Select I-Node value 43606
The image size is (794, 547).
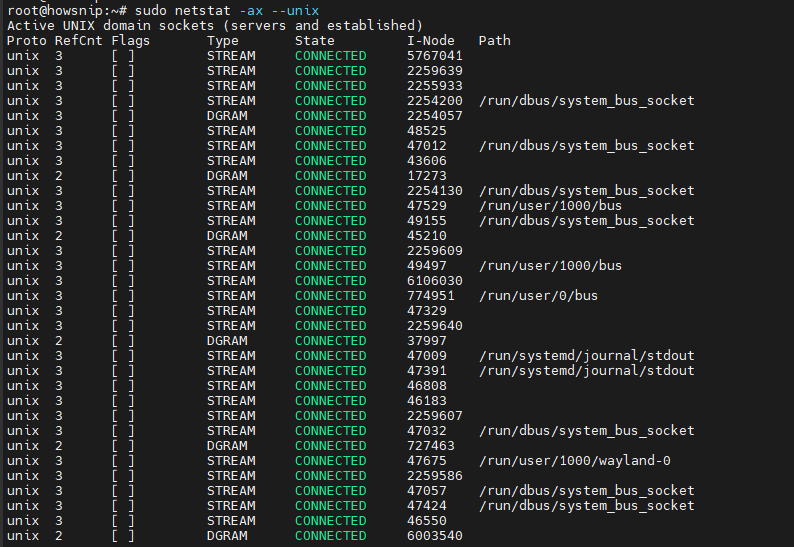point(426,161)
